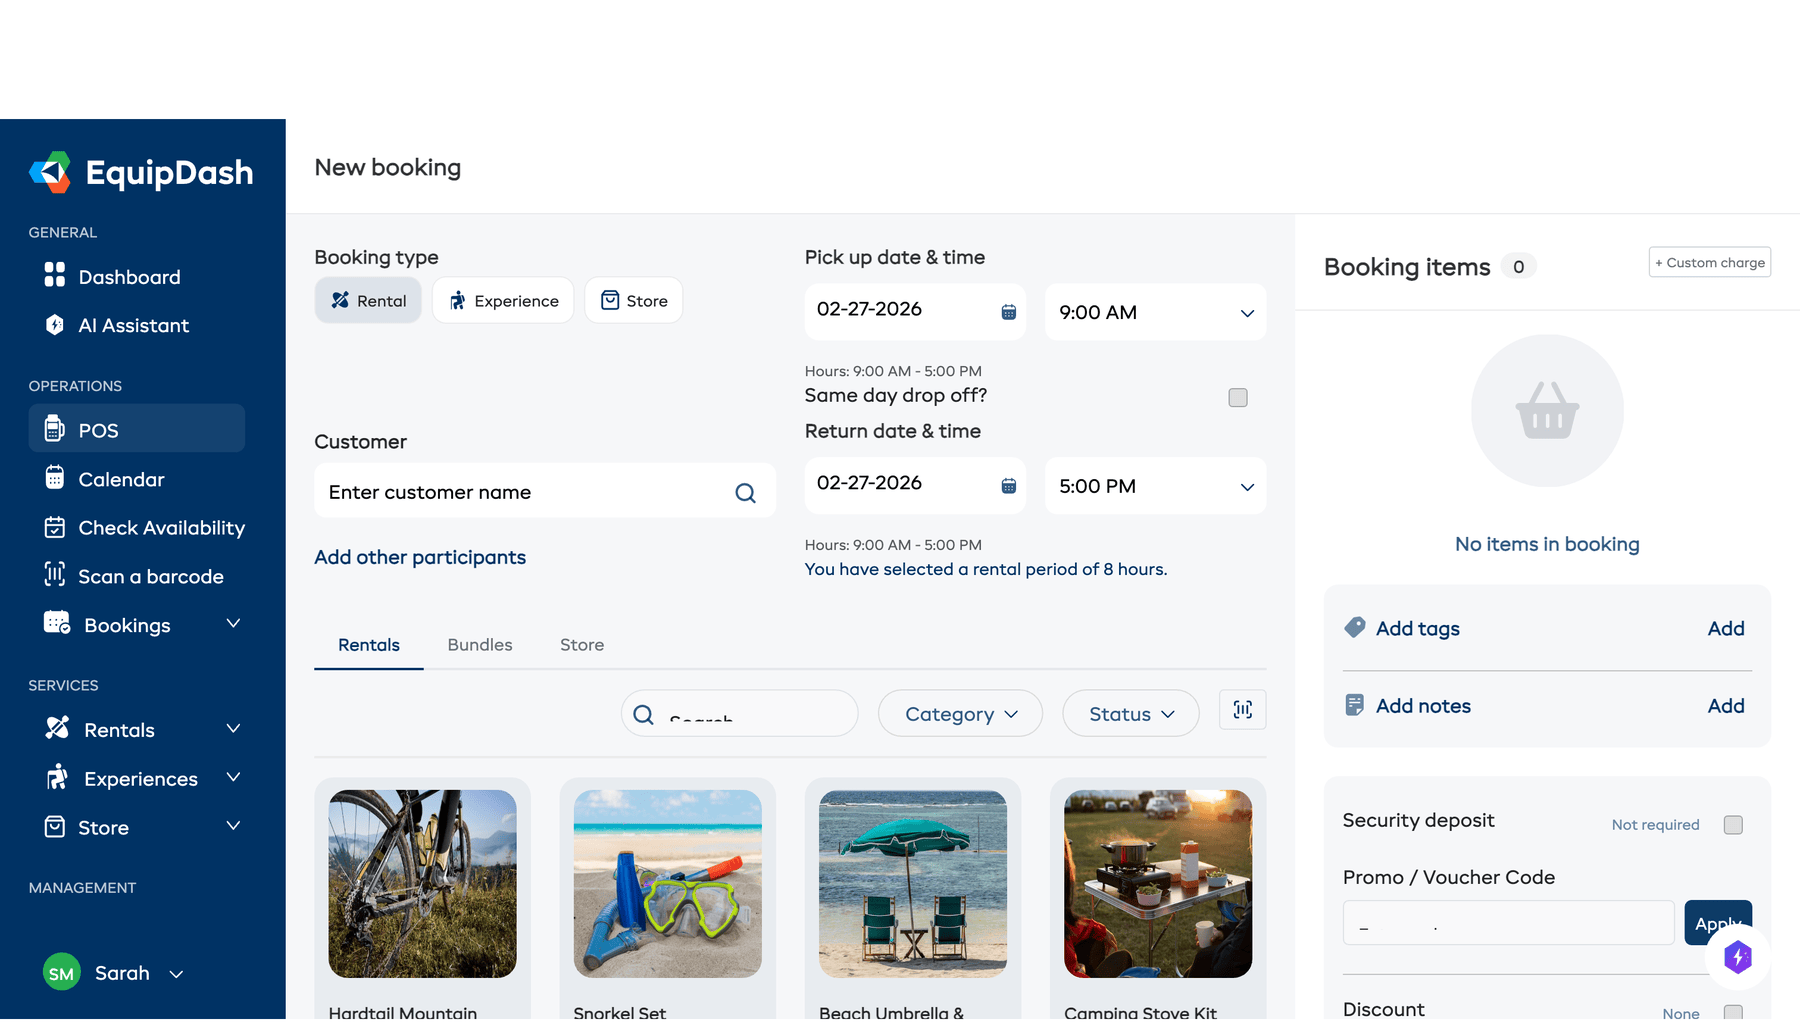Viewport: 1800px width, 1031px height.
Task: Enable the Same day drop off checkbox
Action: click(1237, 397)
